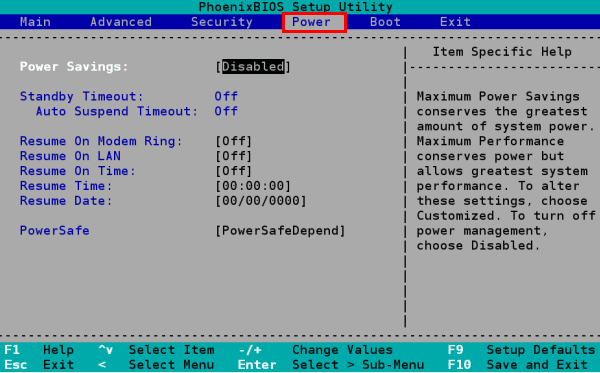Select the Auto Suspend Timeout Off value
The width and height of the screenshot is (600, 373).
226,111
